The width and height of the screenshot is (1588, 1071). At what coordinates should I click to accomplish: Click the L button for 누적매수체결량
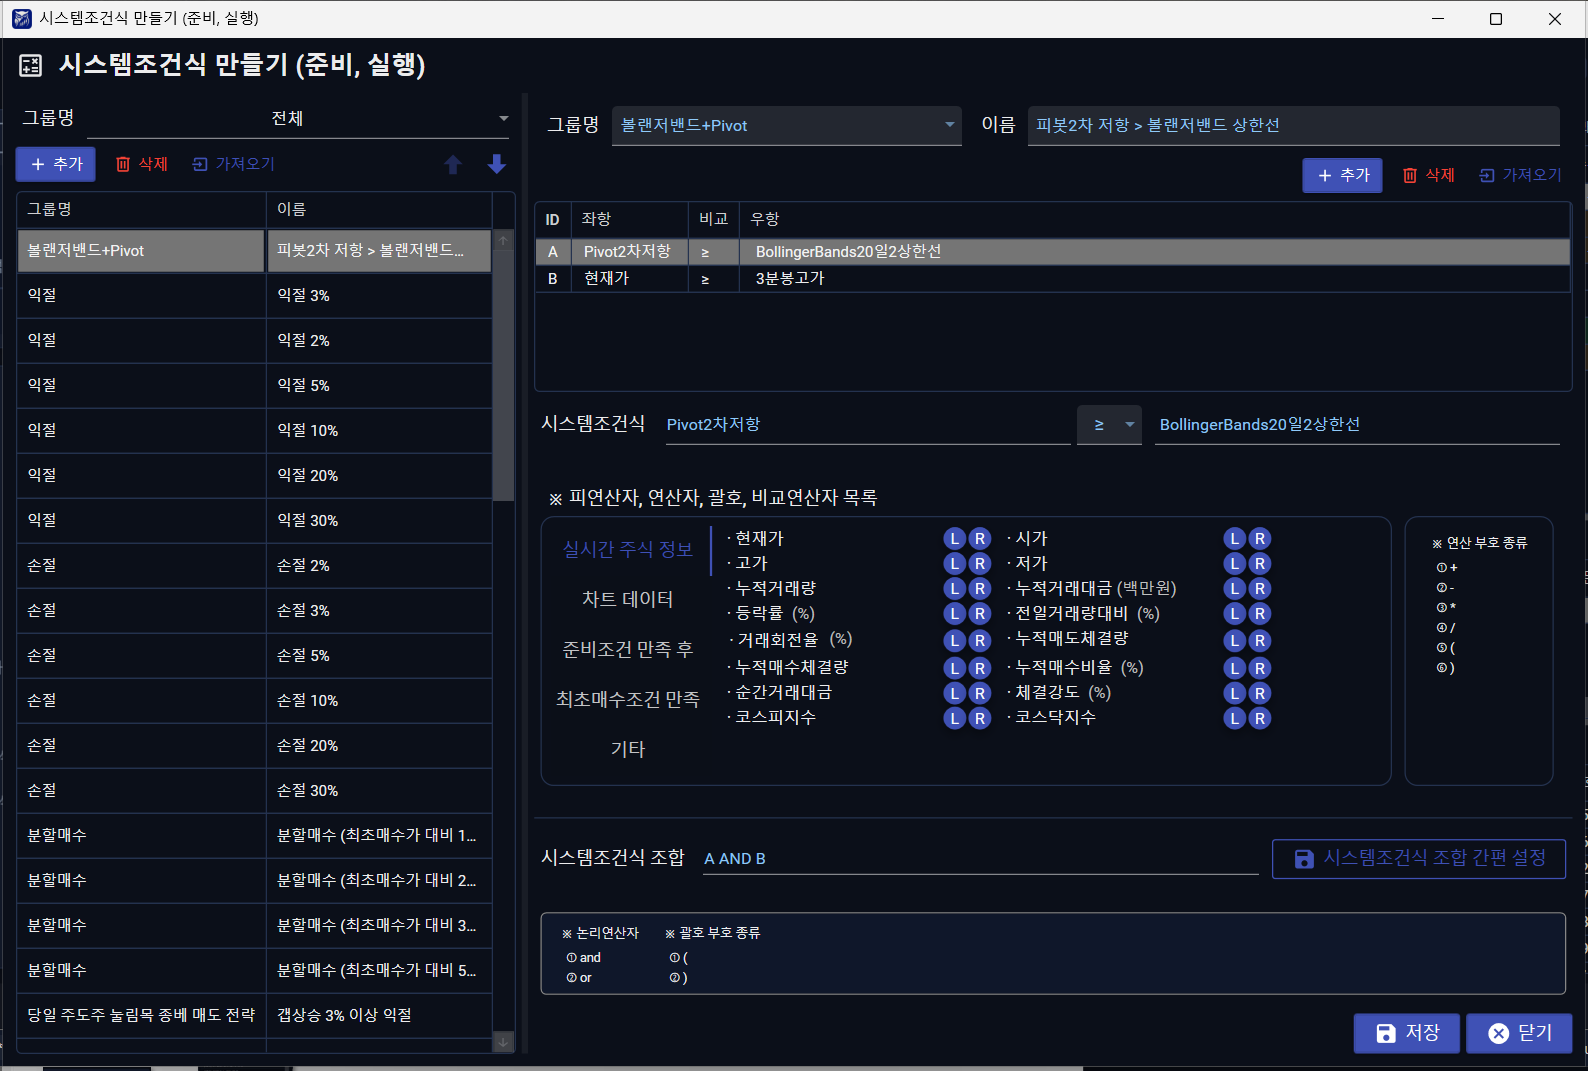(955, 668)
